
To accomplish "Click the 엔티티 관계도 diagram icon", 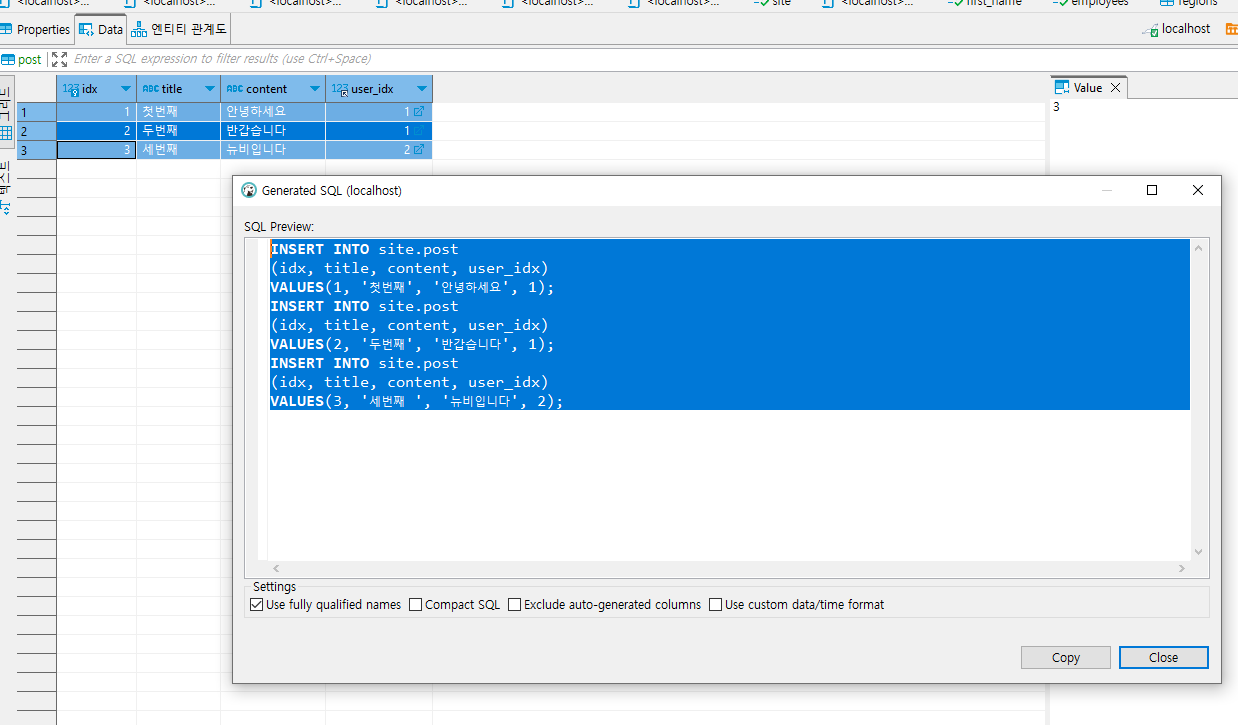I will (139, 30).
